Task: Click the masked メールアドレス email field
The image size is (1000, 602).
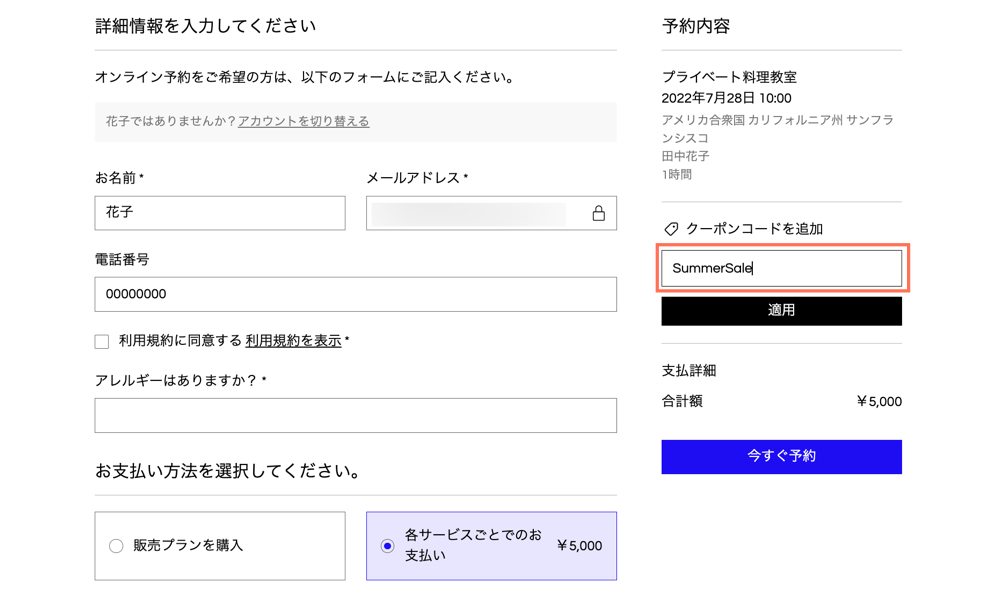Action: 480,212
